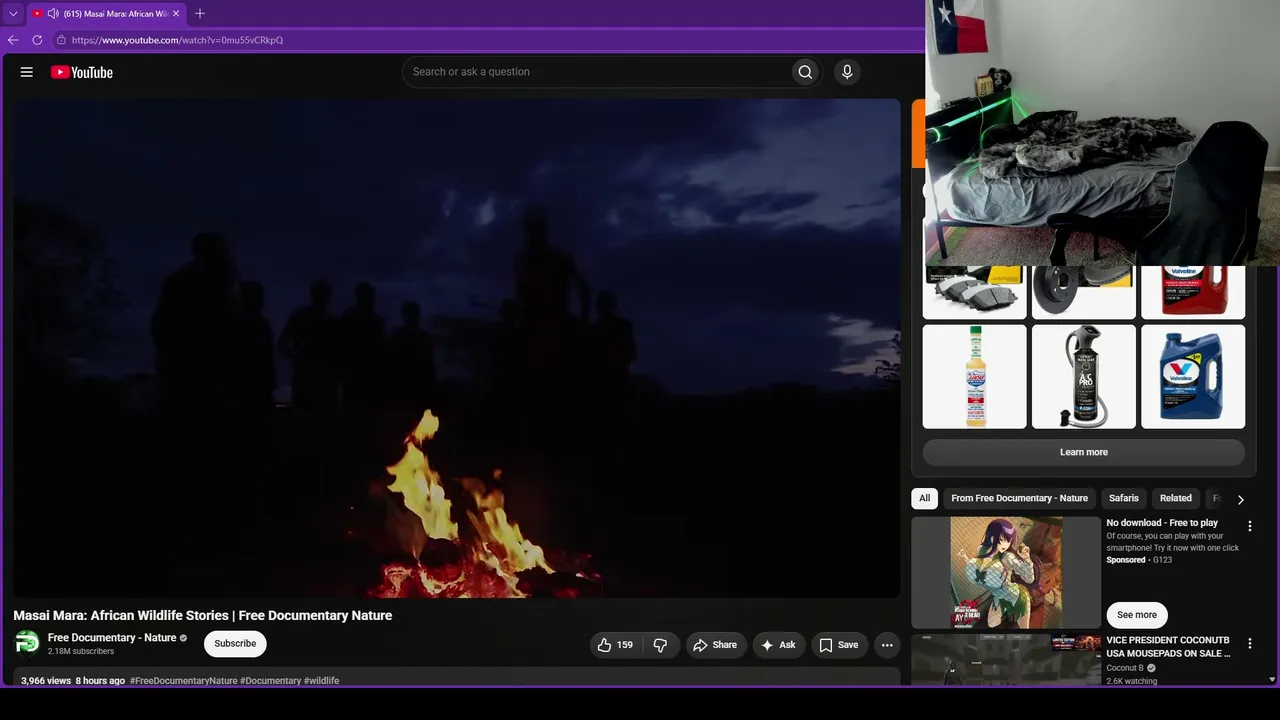Open the sponsored anime game ad thumbnail
The height and width of the screenshot is (720, 1280).
click(1006, 572)
